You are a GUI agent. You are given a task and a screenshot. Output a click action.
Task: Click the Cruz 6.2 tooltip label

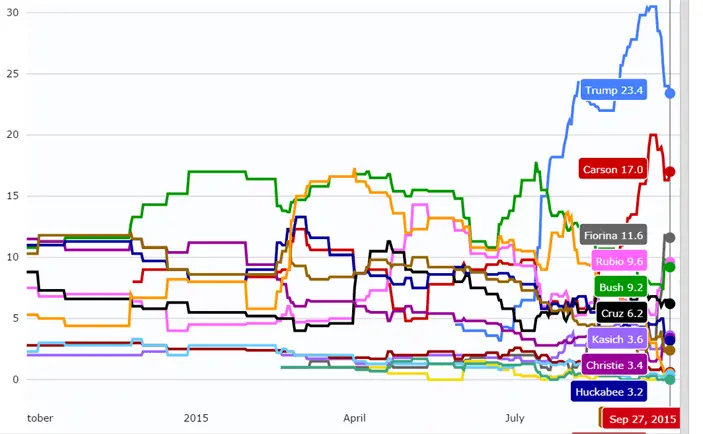[622, 313]
